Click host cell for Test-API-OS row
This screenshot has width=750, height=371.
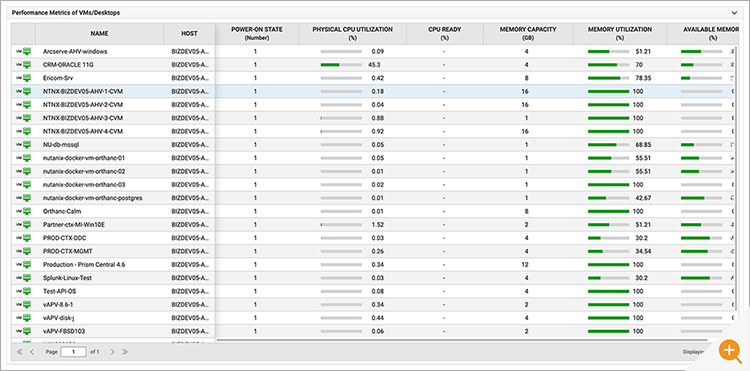(190, 291)
